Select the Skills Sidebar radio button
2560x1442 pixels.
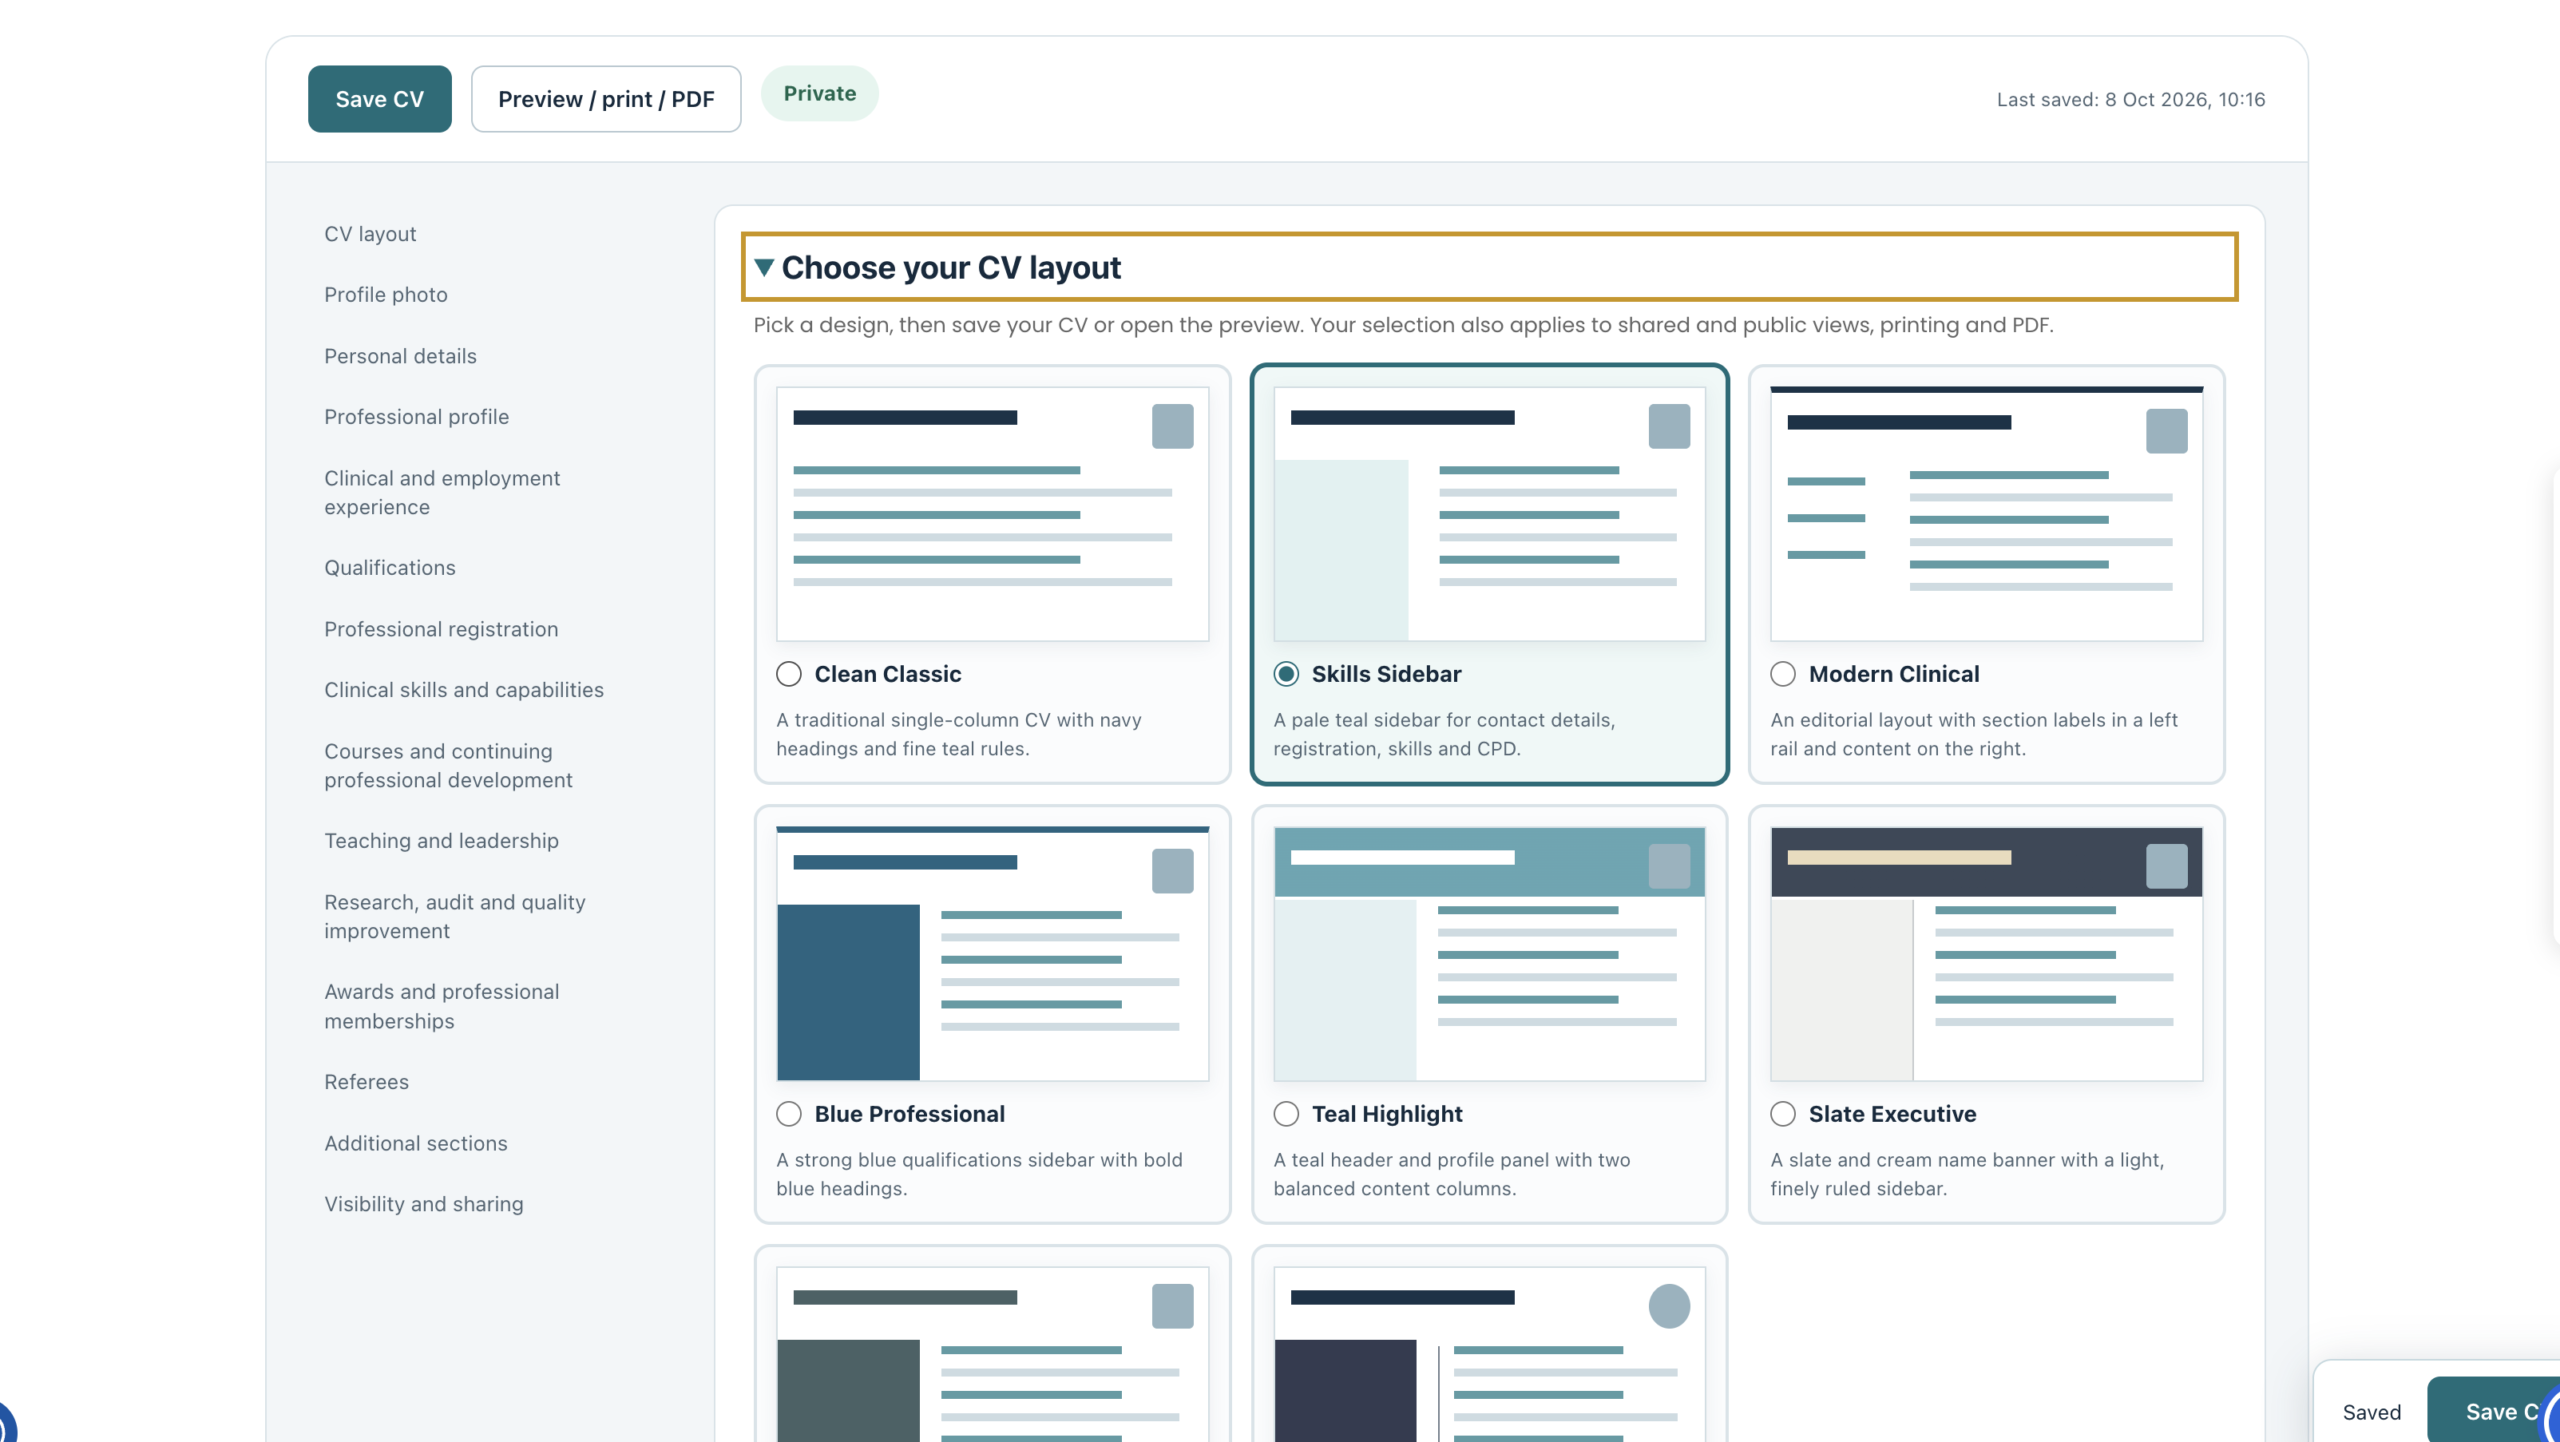[x=1286, y=674]
